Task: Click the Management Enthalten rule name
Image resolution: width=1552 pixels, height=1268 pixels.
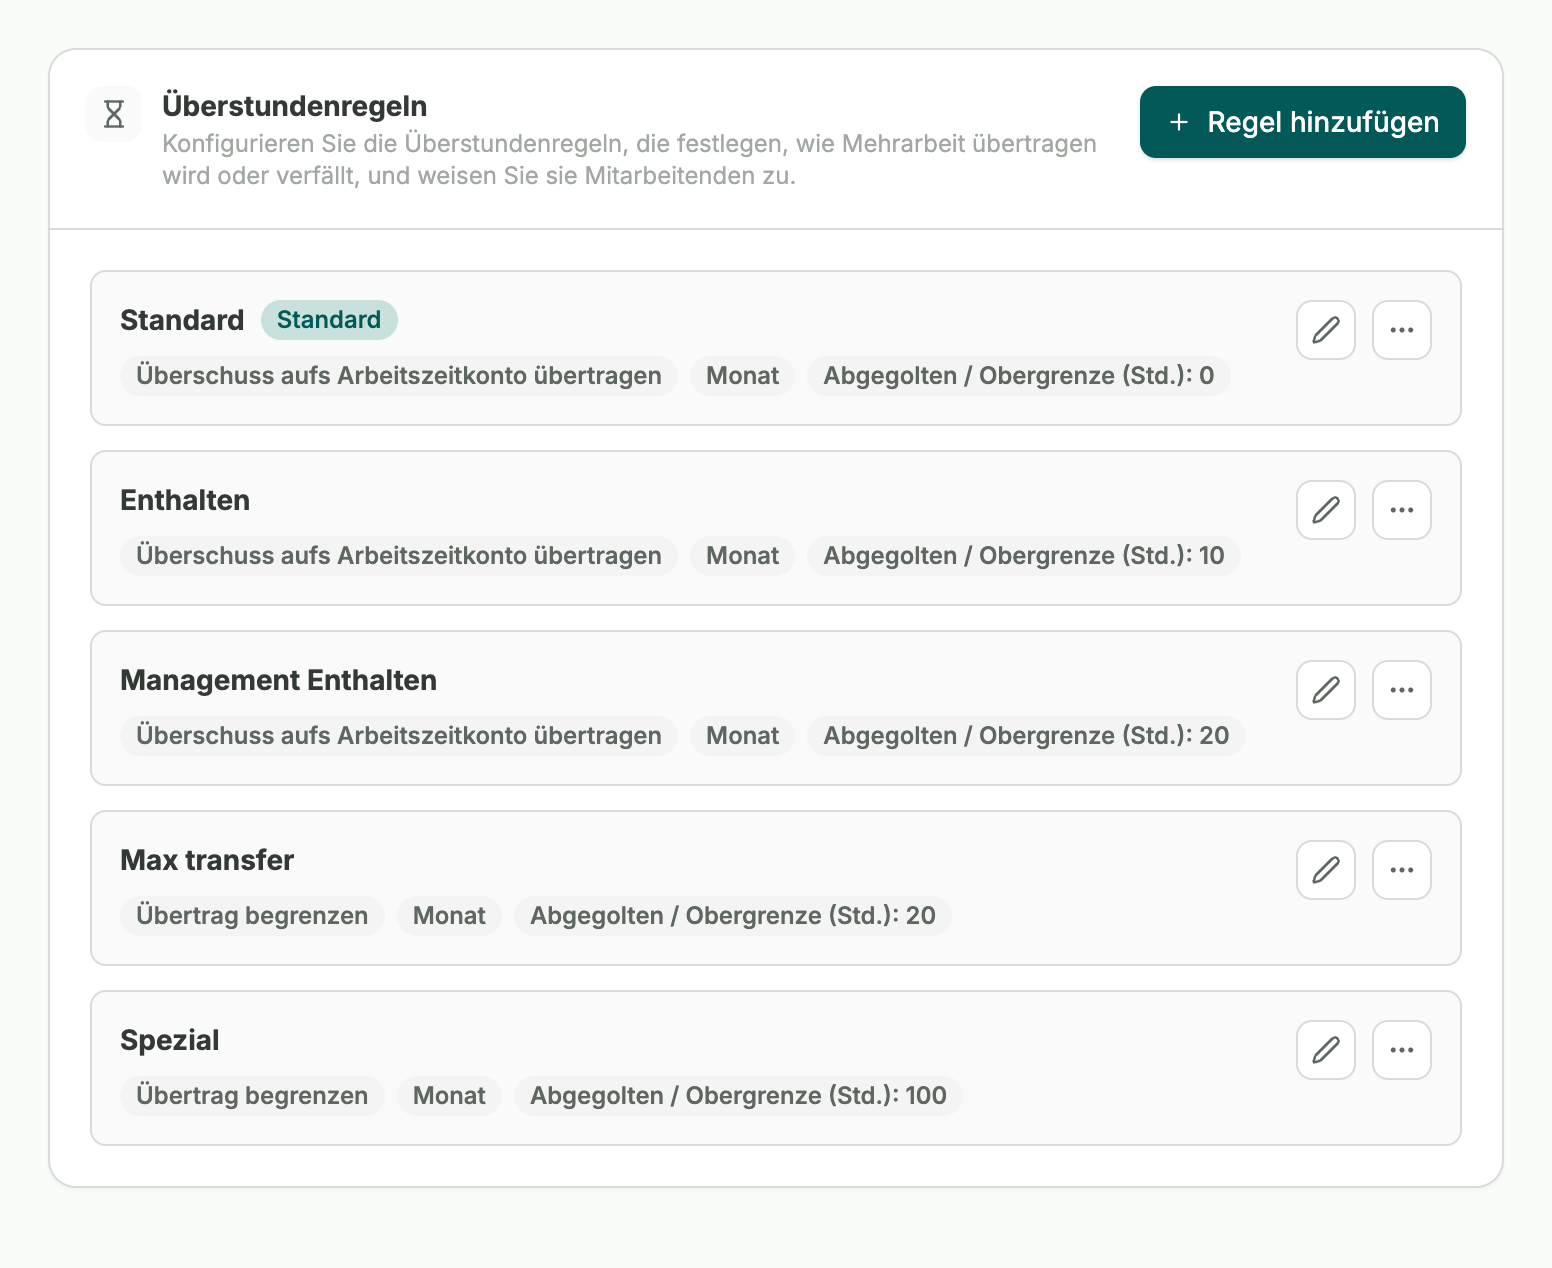Action: [278, 680]
